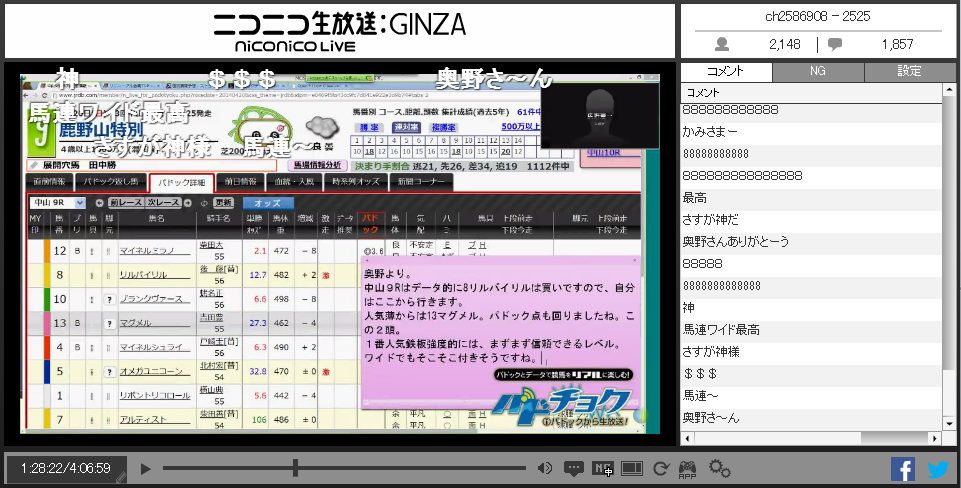Click horse name オメガユニコーン link
The image size is (961, 488).
pyautogui.click(x=151, y=372)
